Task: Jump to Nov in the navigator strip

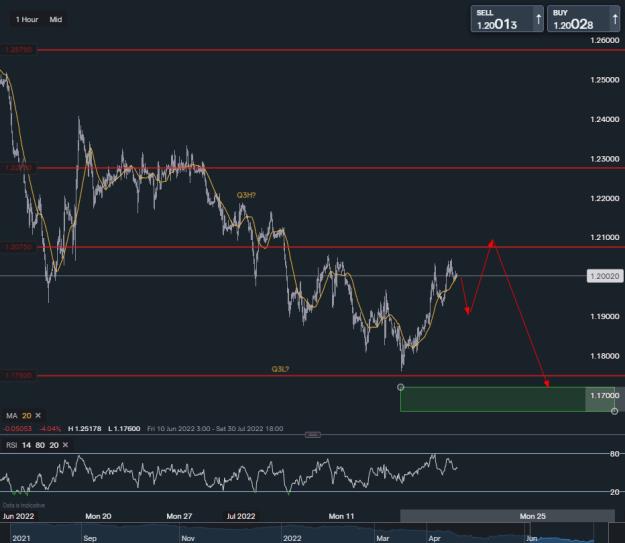Action: point(188,538)
